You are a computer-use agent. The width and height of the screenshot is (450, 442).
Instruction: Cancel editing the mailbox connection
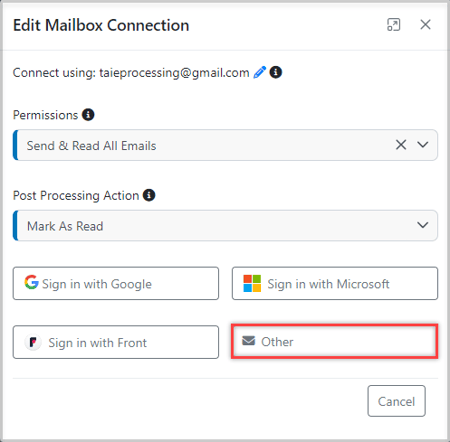(397, 401)
